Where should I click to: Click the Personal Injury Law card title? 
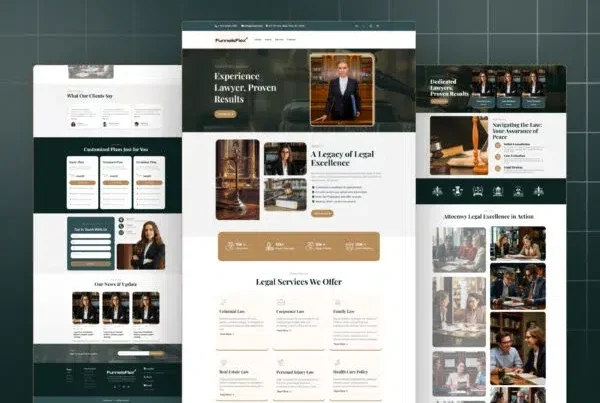[x=295, y=372]
